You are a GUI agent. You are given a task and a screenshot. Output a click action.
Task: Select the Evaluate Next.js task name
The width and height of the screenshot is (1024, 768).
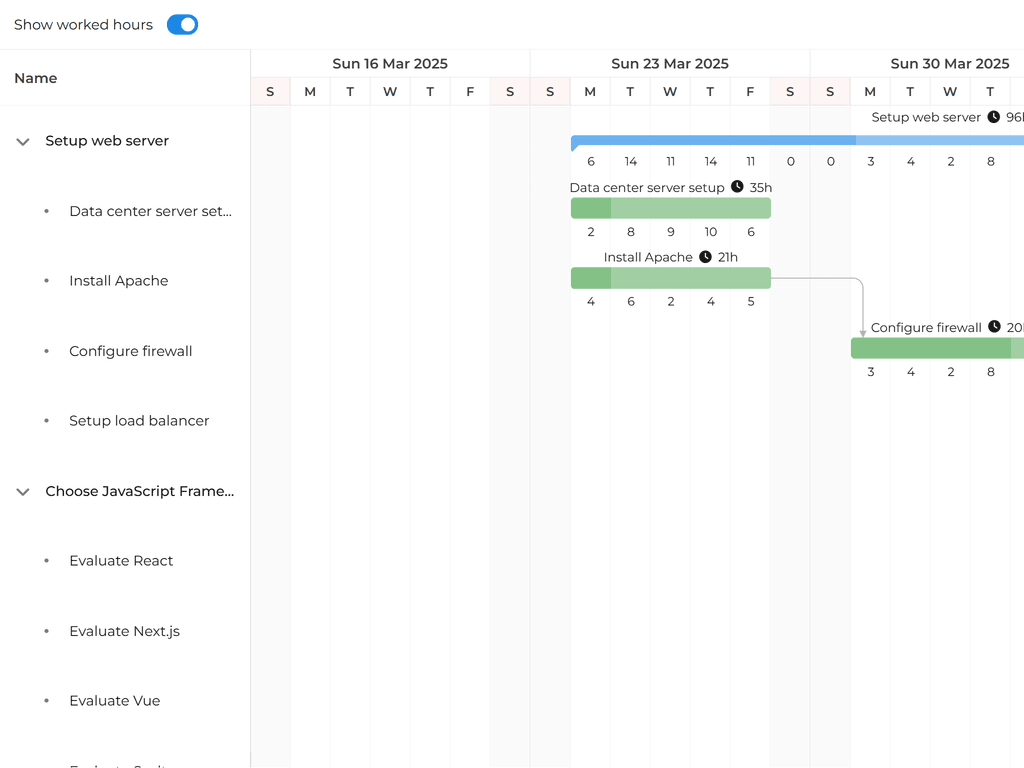coord(124,631)
